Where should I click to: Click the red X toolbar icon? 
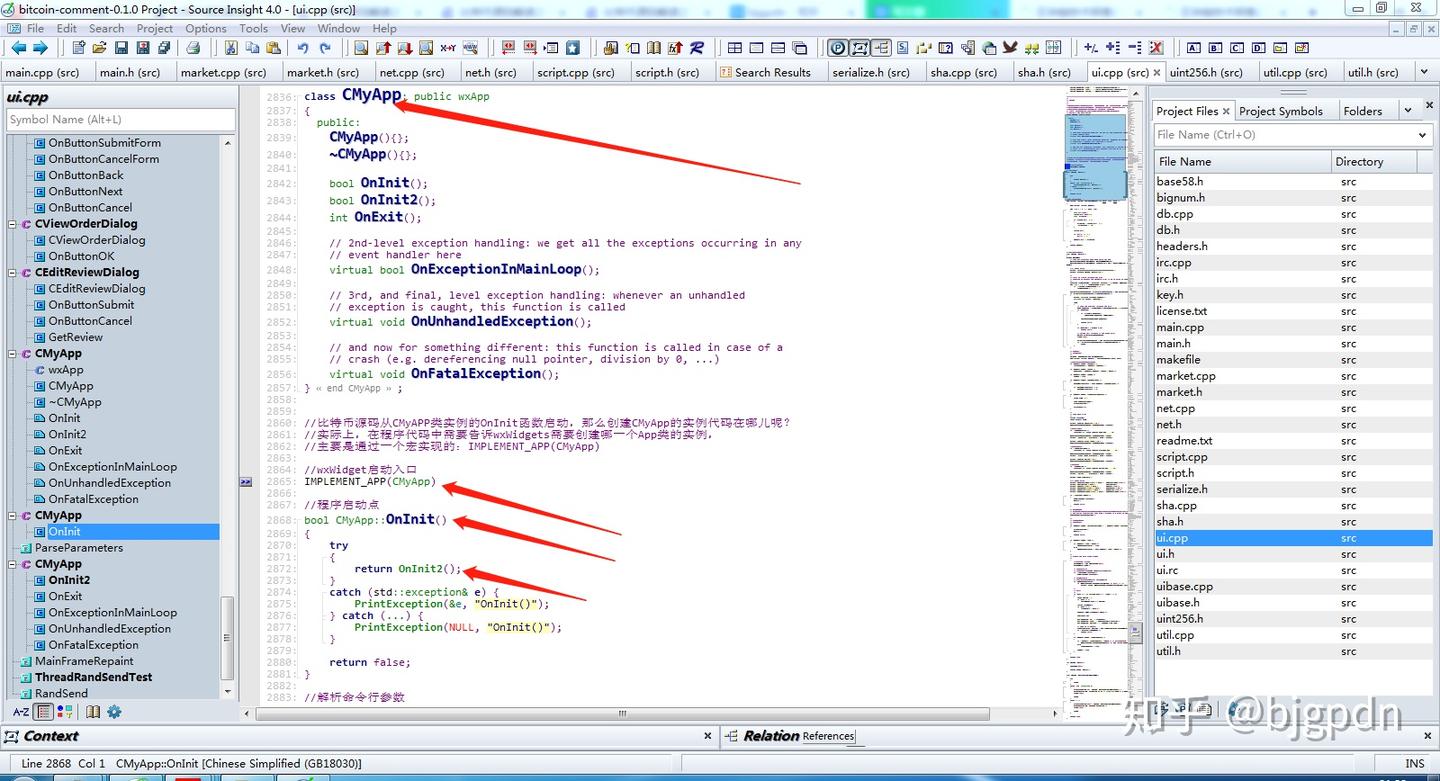click(x=1156, y=48)
